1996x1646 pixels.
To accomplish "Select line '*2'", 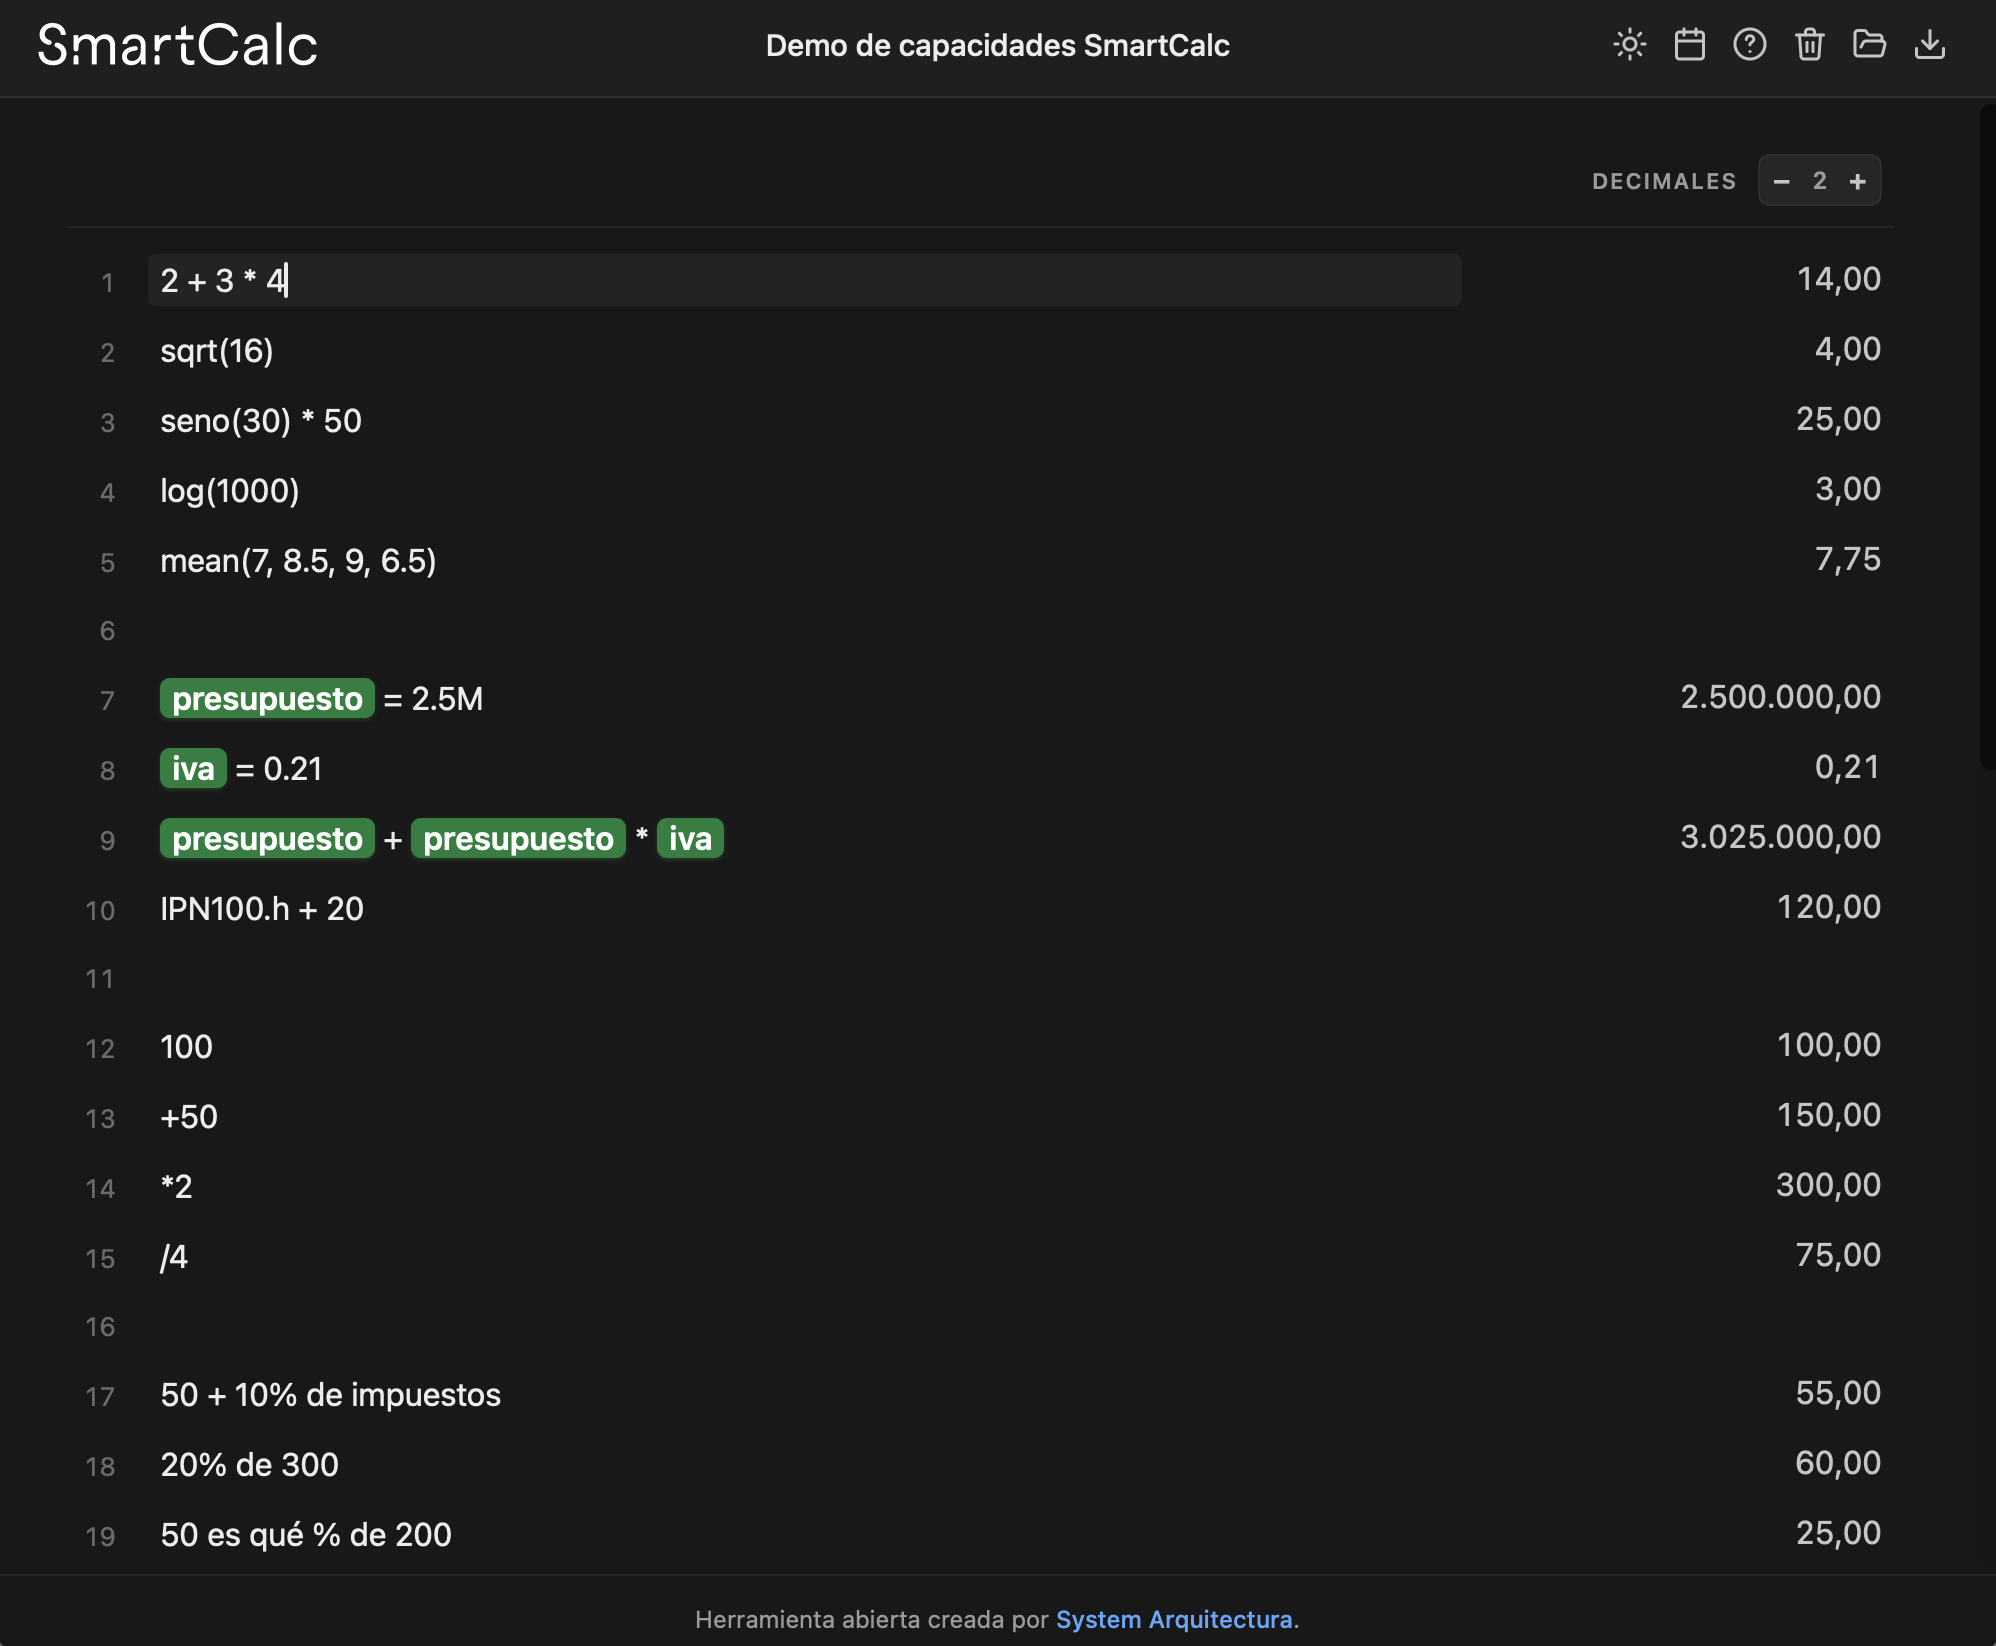I will pos(804,1186).
